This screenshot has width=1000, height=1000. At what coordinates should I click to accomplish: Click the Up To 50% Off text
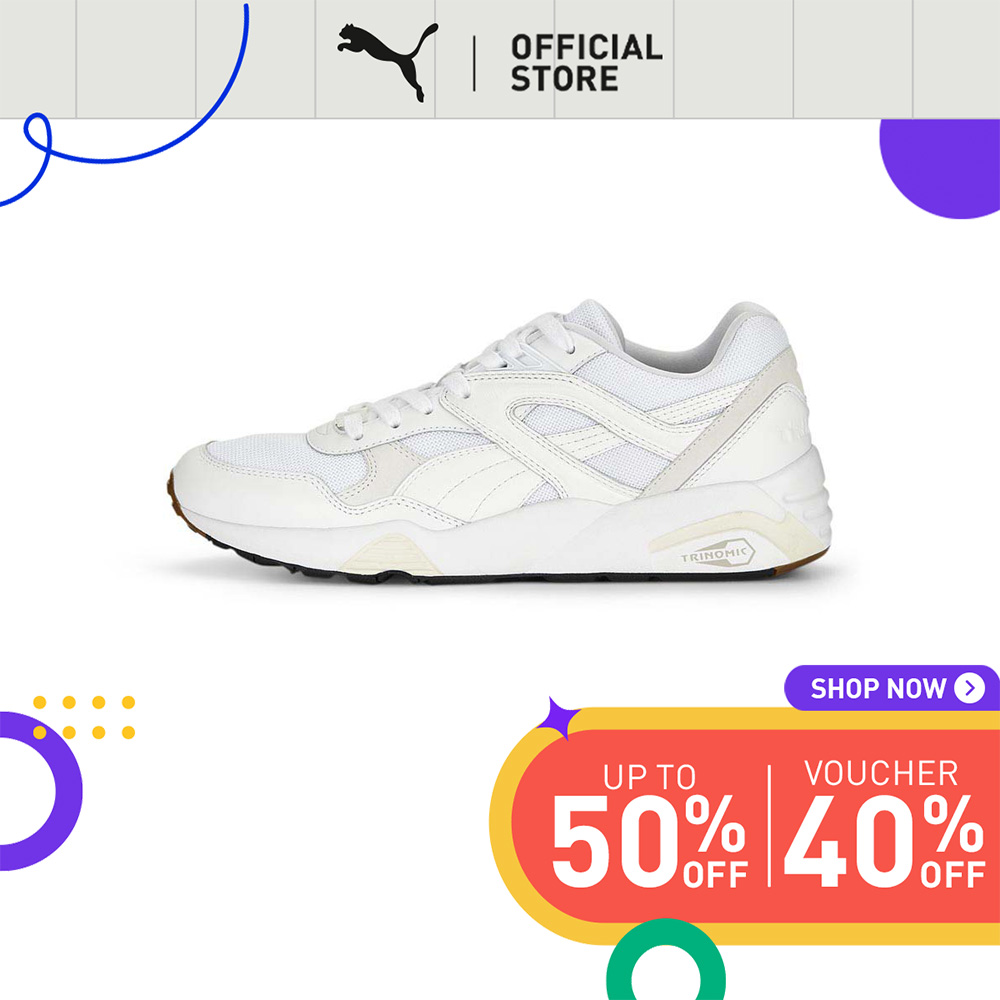[x=649, y=825]
